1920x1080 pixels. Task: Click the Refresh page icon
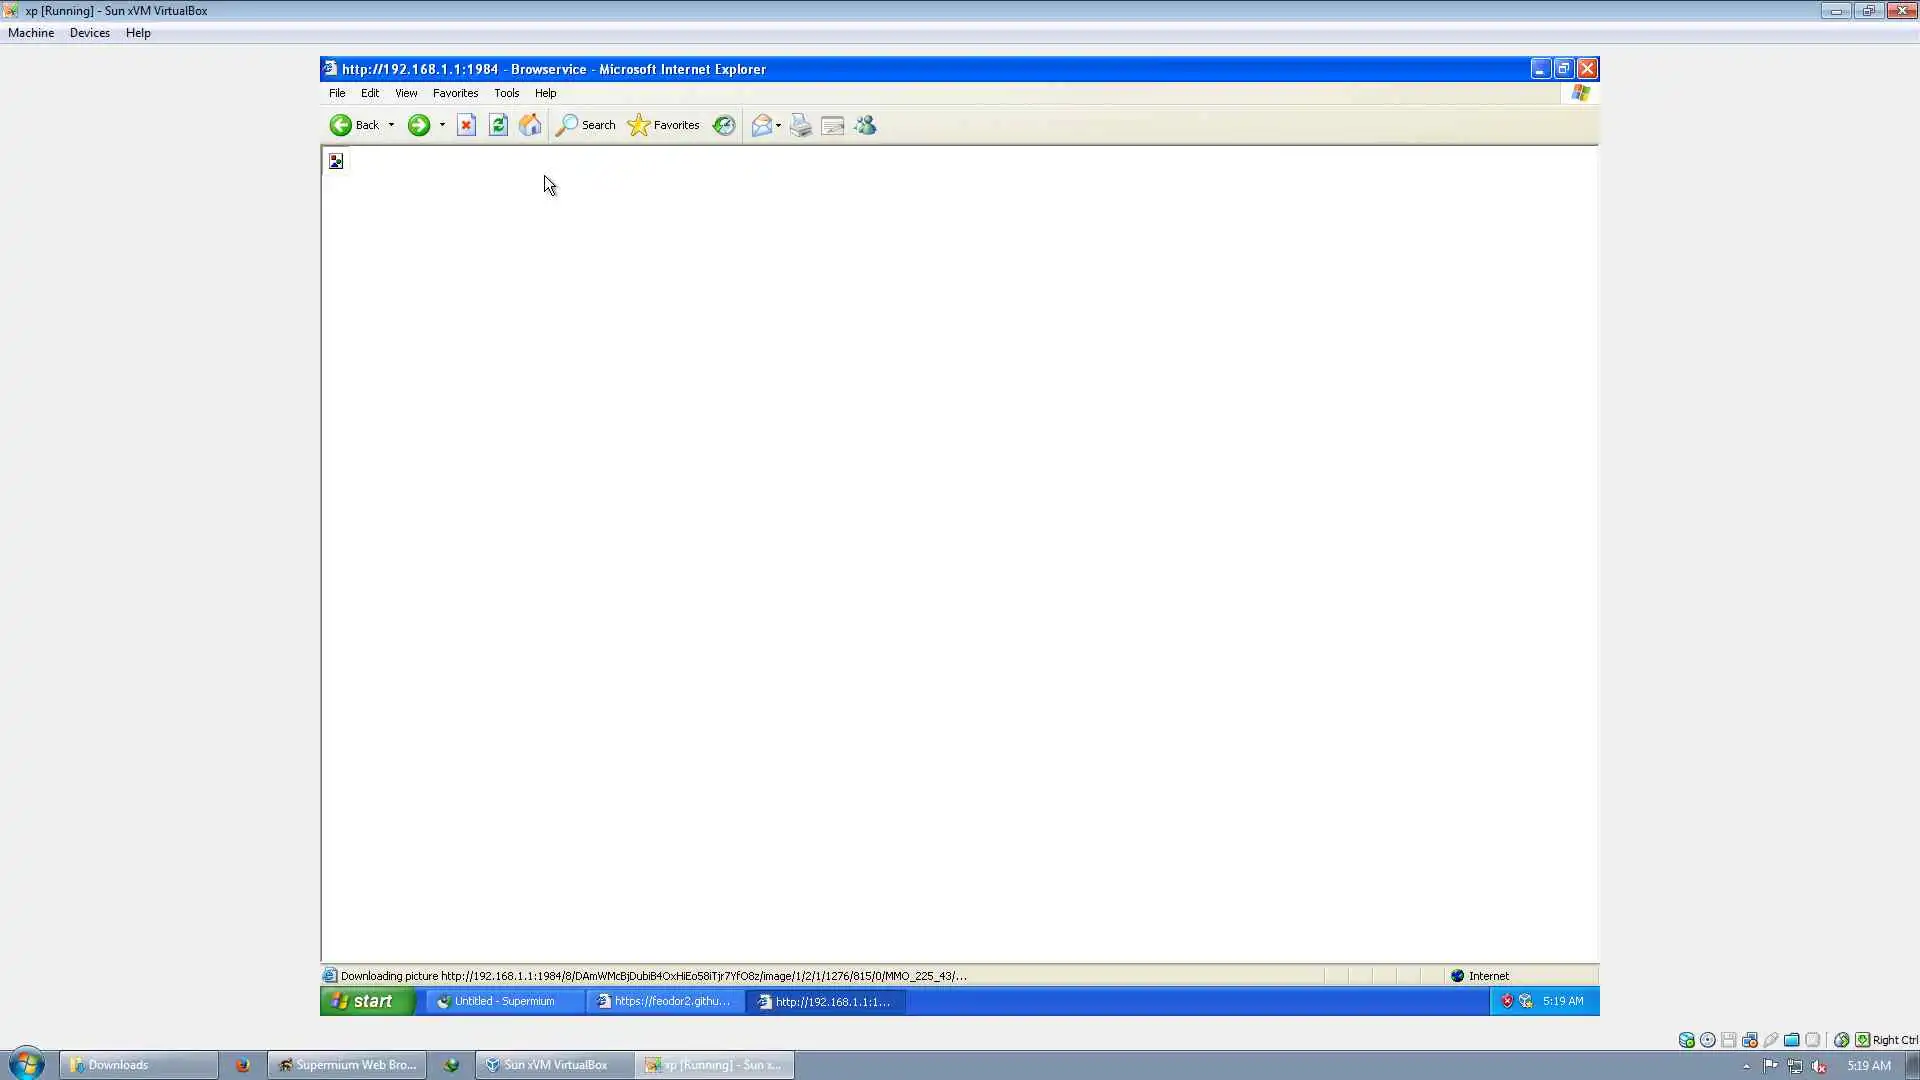tap(498, 125)
